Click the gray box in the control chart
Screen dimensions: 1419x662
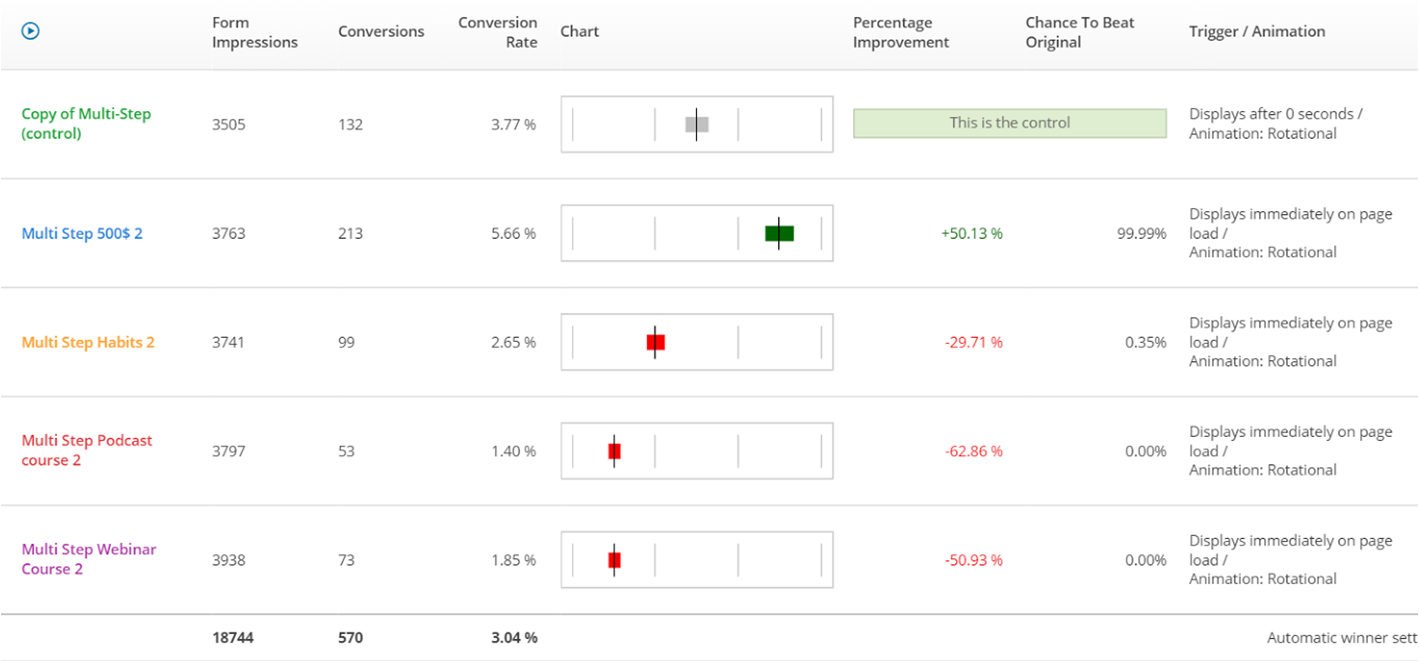(697, 124)
